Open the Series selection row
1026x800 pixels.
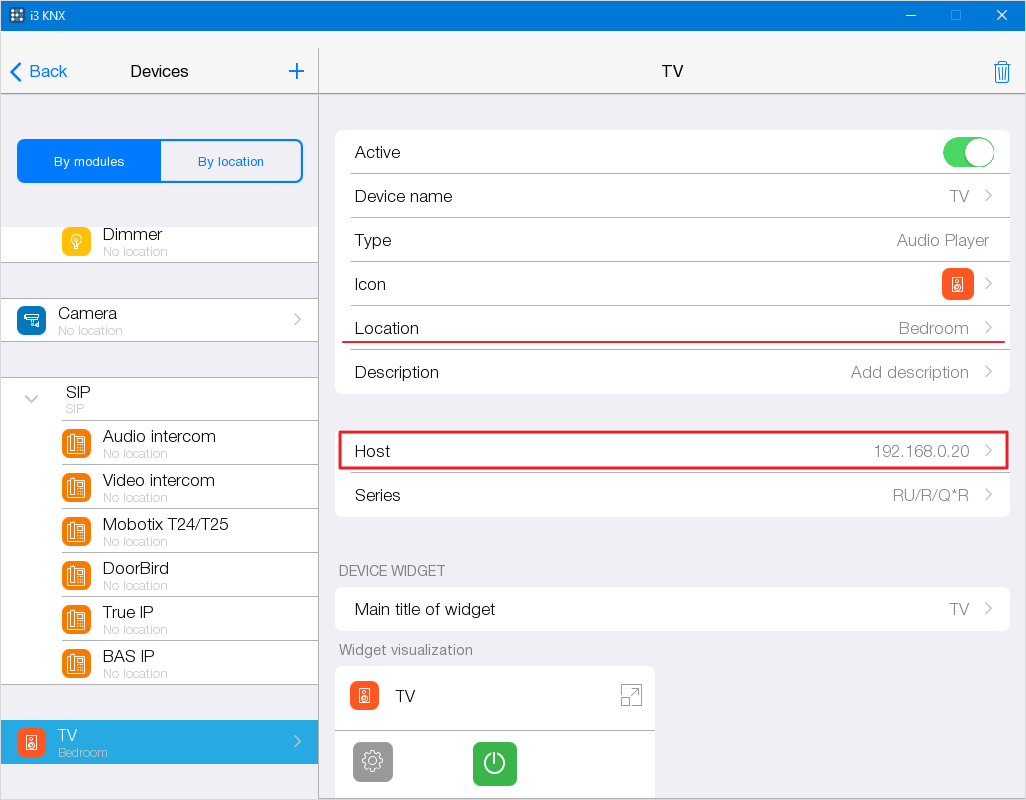(671, 495)
